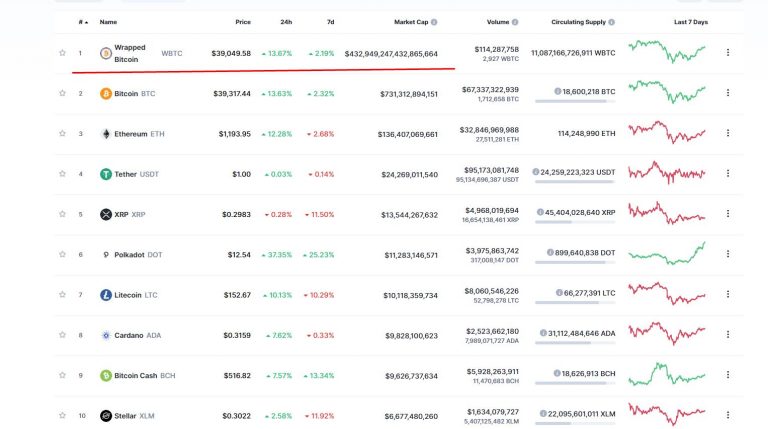
Task: Star Bitcoin BTC in the watchlist
Action: pyautogui.click(x=62, y=93)
